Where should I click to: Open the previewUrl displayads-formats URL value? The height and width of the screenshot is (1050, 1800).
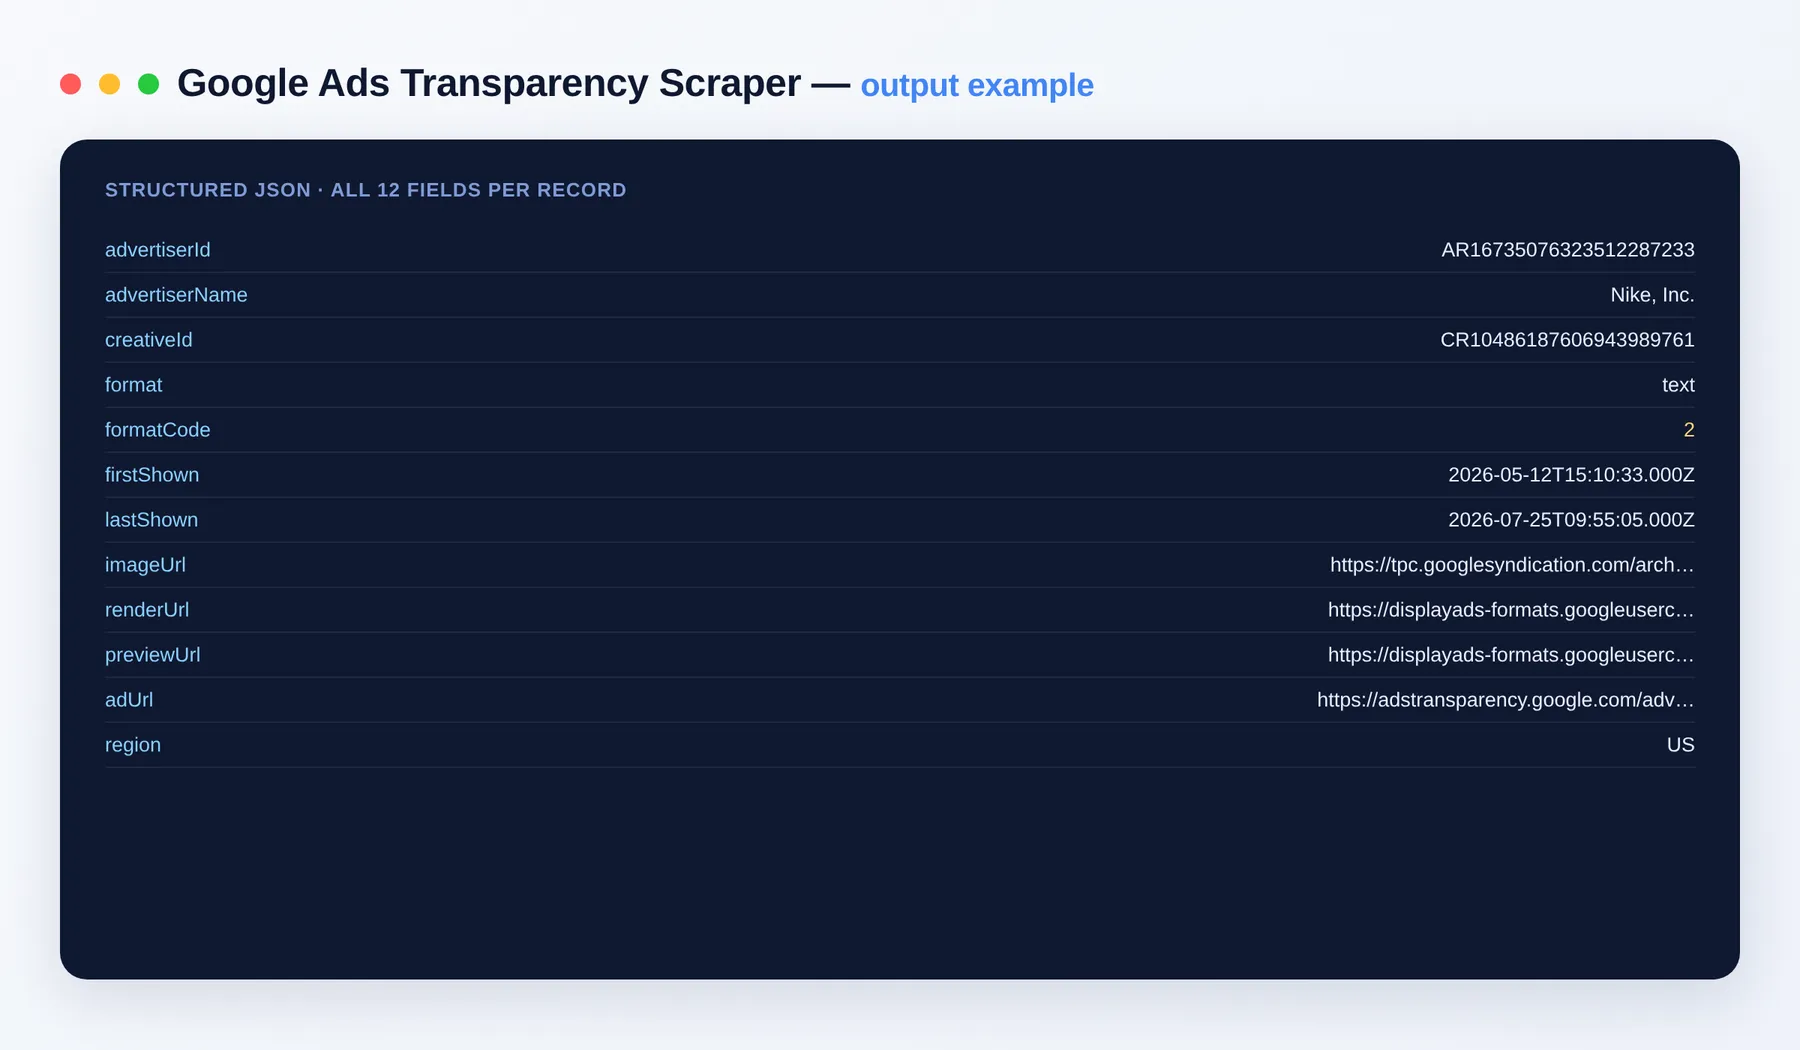(x=1511, y=655)
